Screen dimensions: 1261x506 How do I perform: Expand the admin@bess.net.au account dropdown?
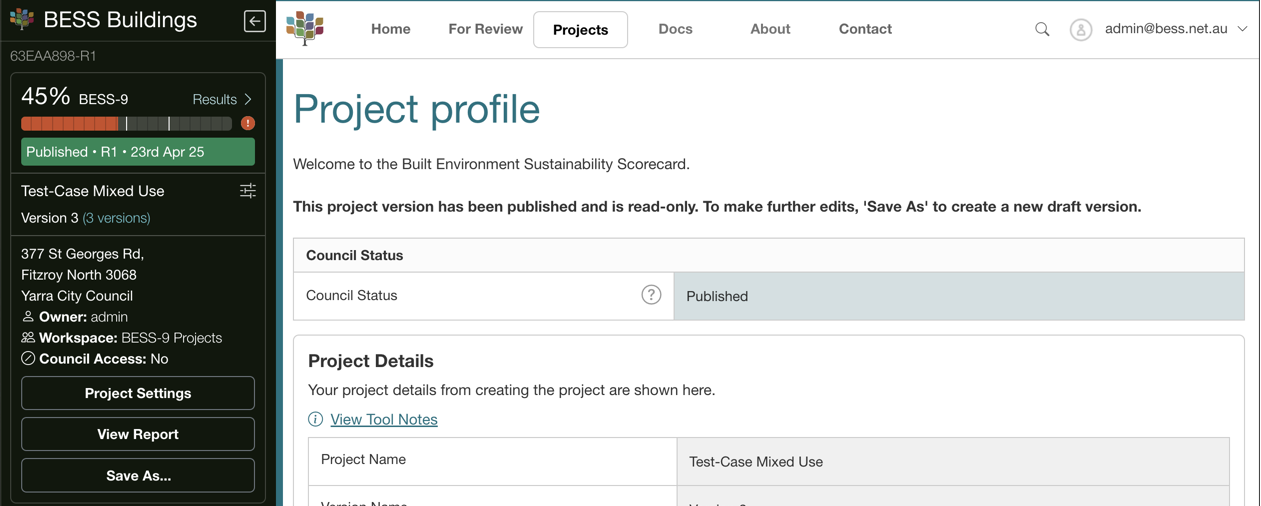pyautogui.click(x=1241, y=29)
